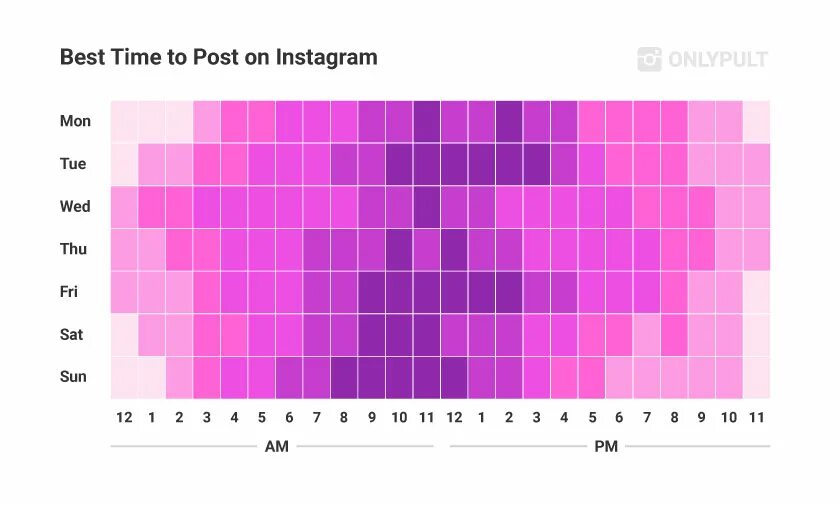Click the ONLYPULT brand text
Screen dimensions: 840x505
[x=718, y=59]
